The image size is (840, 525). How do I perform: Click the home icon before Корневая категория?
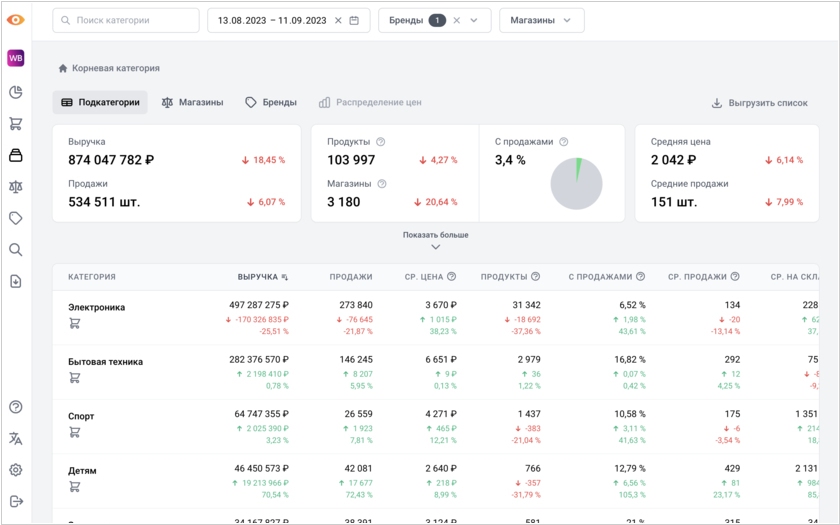[x=63, y=68]
